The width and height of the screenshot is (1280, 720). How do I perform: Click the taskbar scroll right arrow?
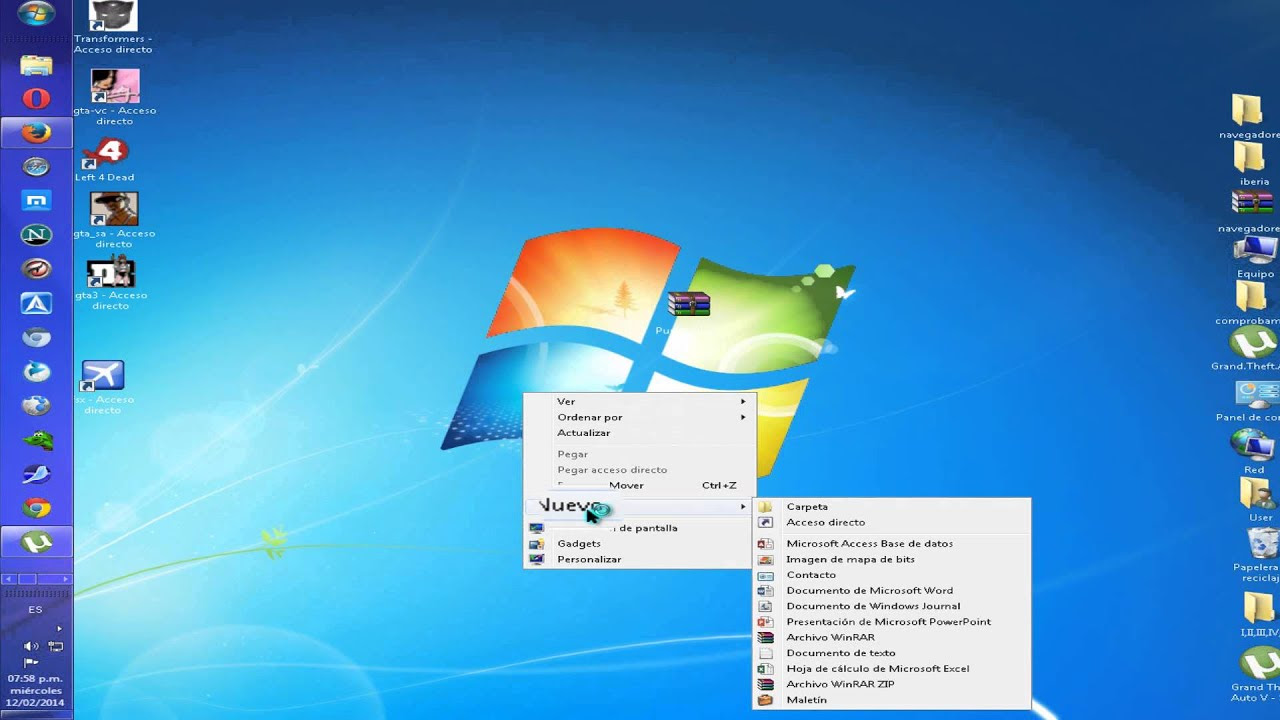pyautogui.click(x=65, y=578)
